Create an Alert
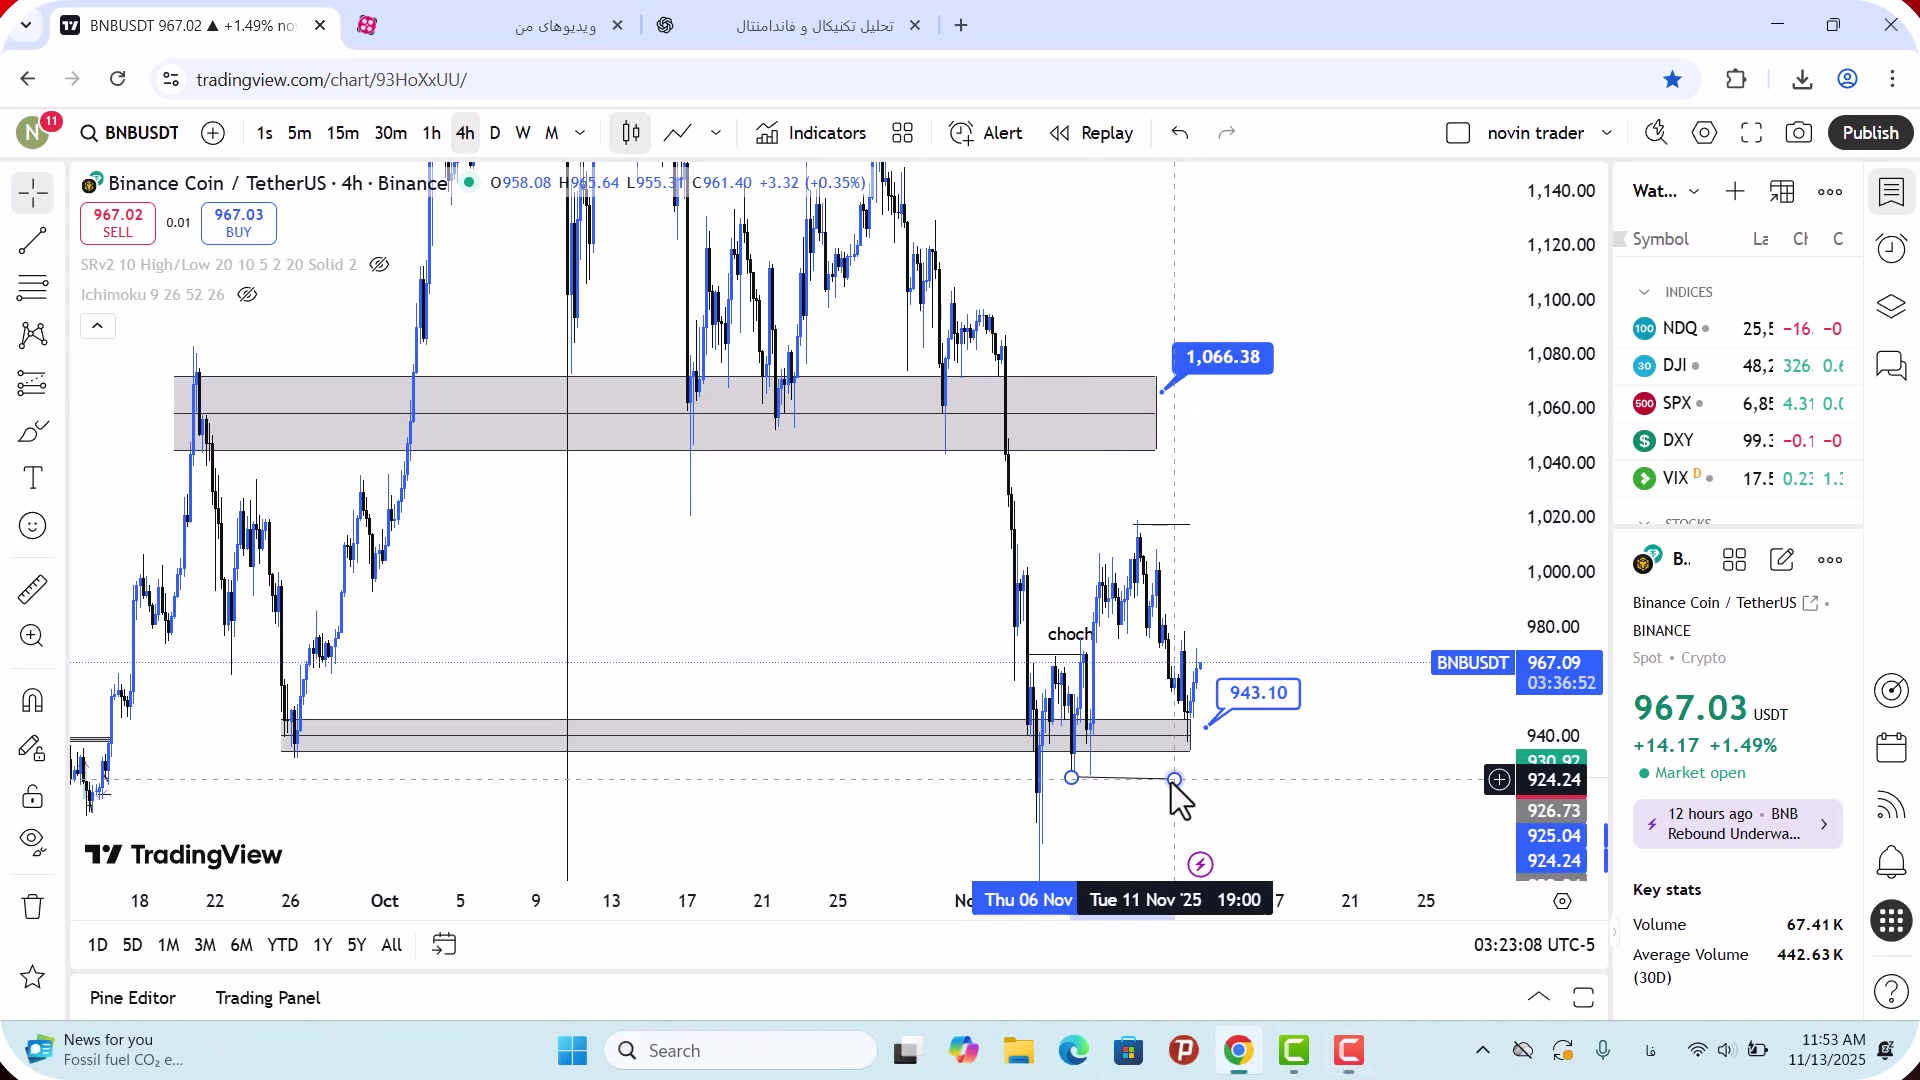 tap(986, 133)
